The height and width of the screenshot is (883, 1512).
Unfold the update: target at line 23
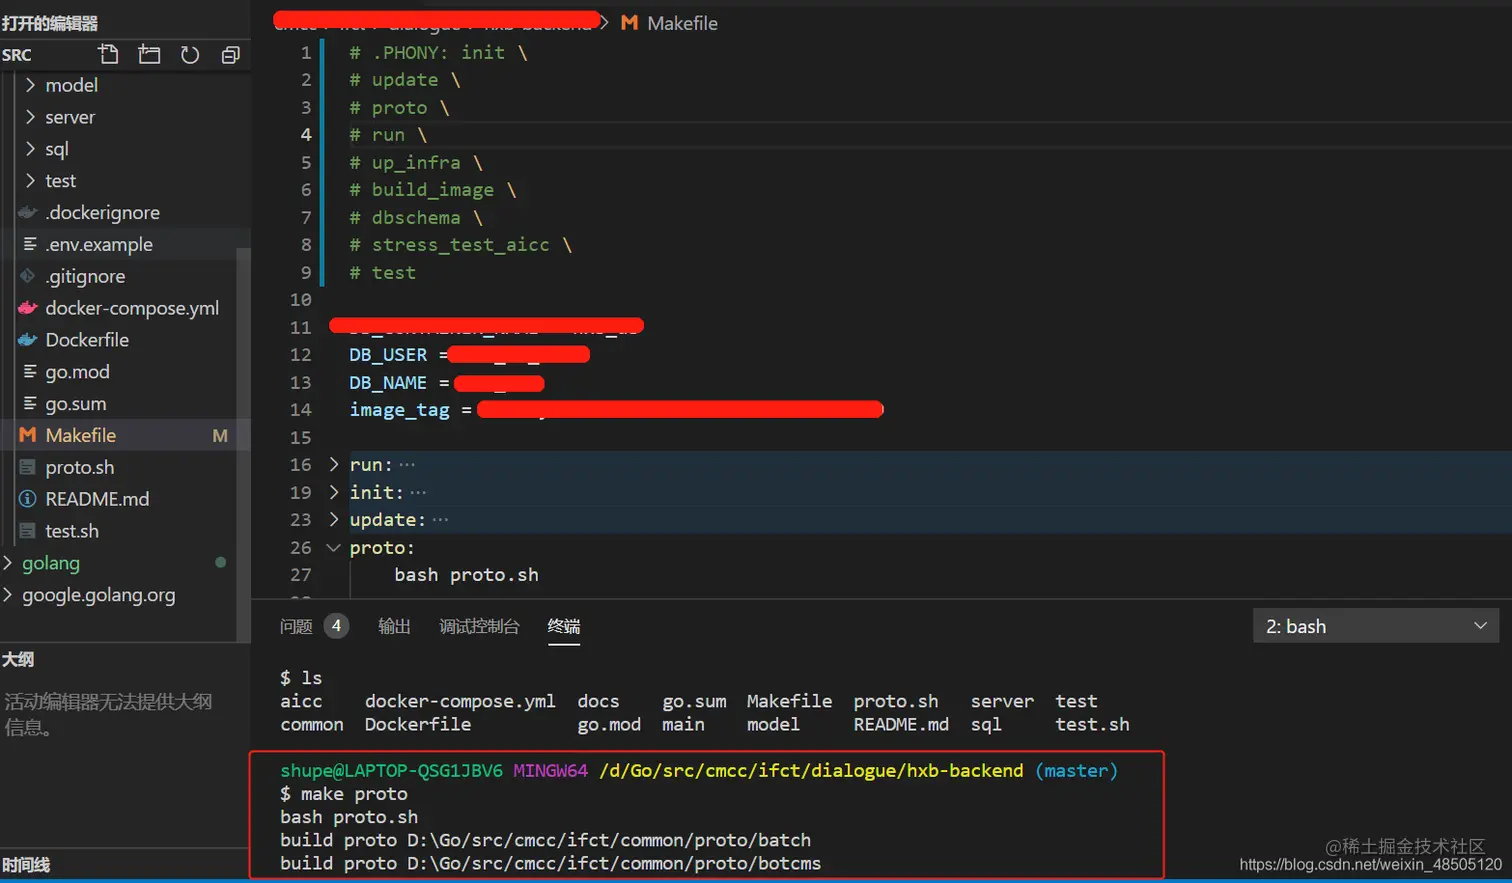pyautogui.click(x=334, y=519)
